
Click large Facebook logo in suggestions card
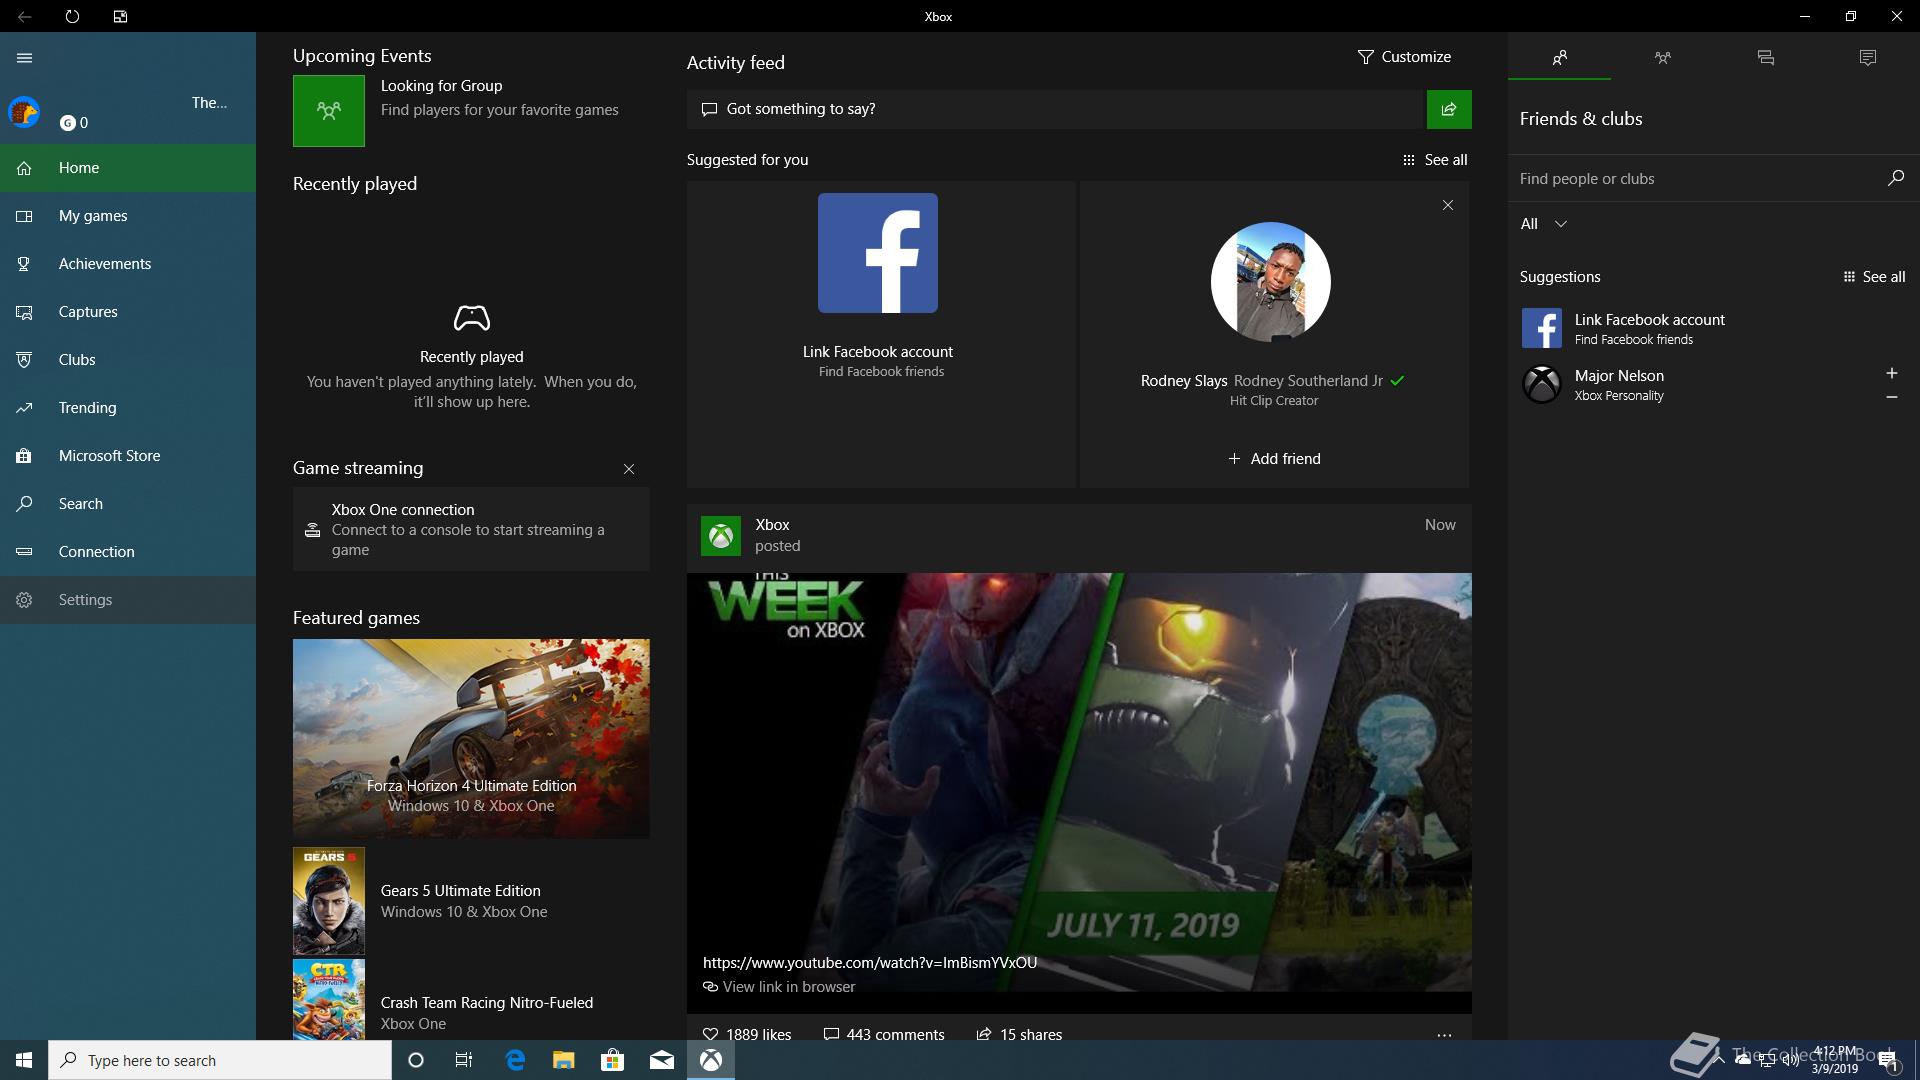click(878, 253)
